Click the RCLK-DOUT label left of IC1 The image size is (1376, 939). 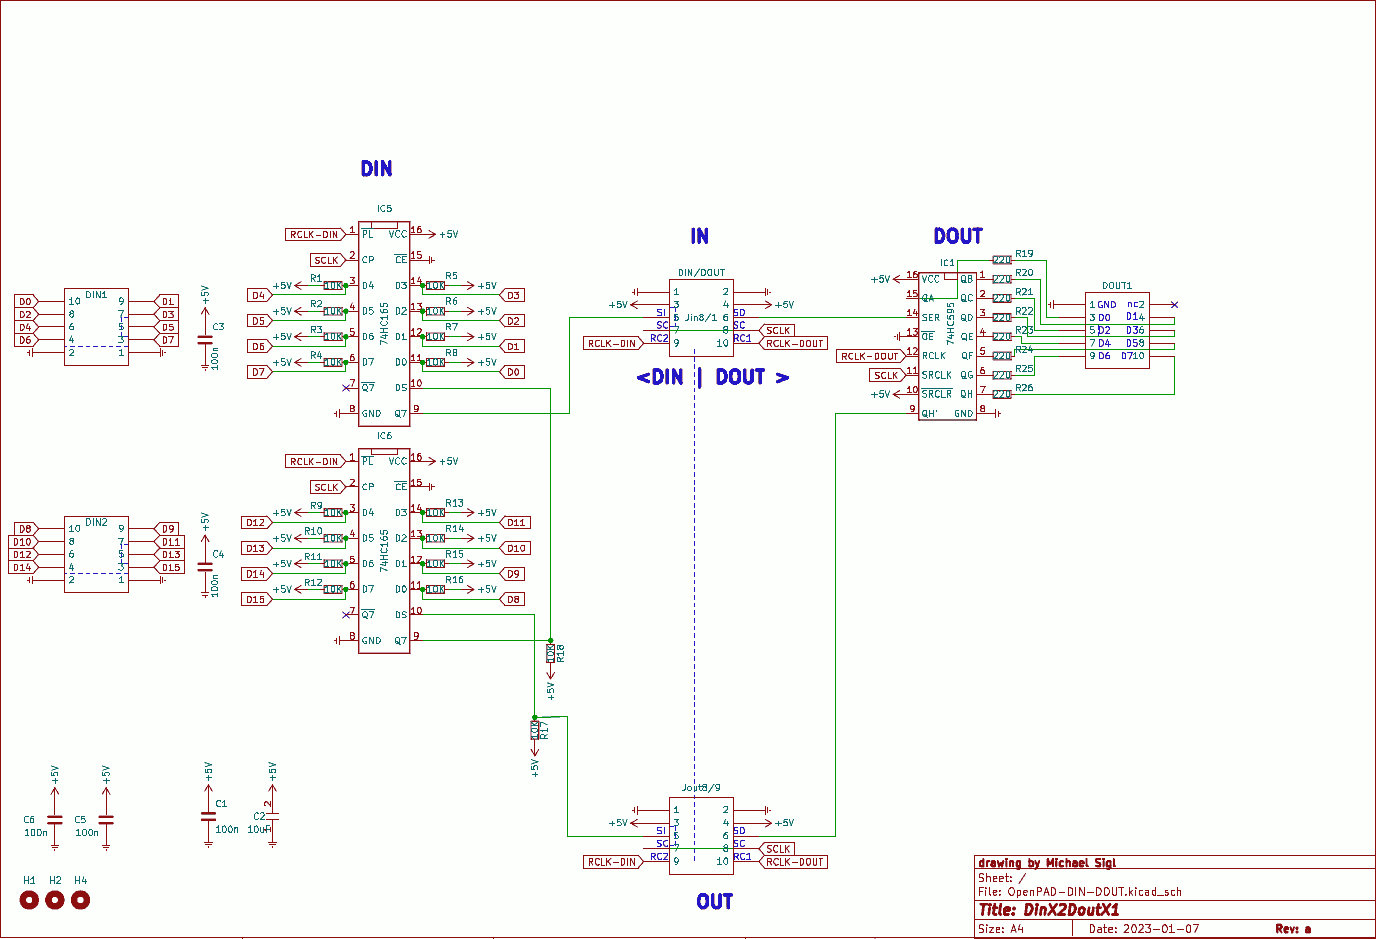(869, 356)
